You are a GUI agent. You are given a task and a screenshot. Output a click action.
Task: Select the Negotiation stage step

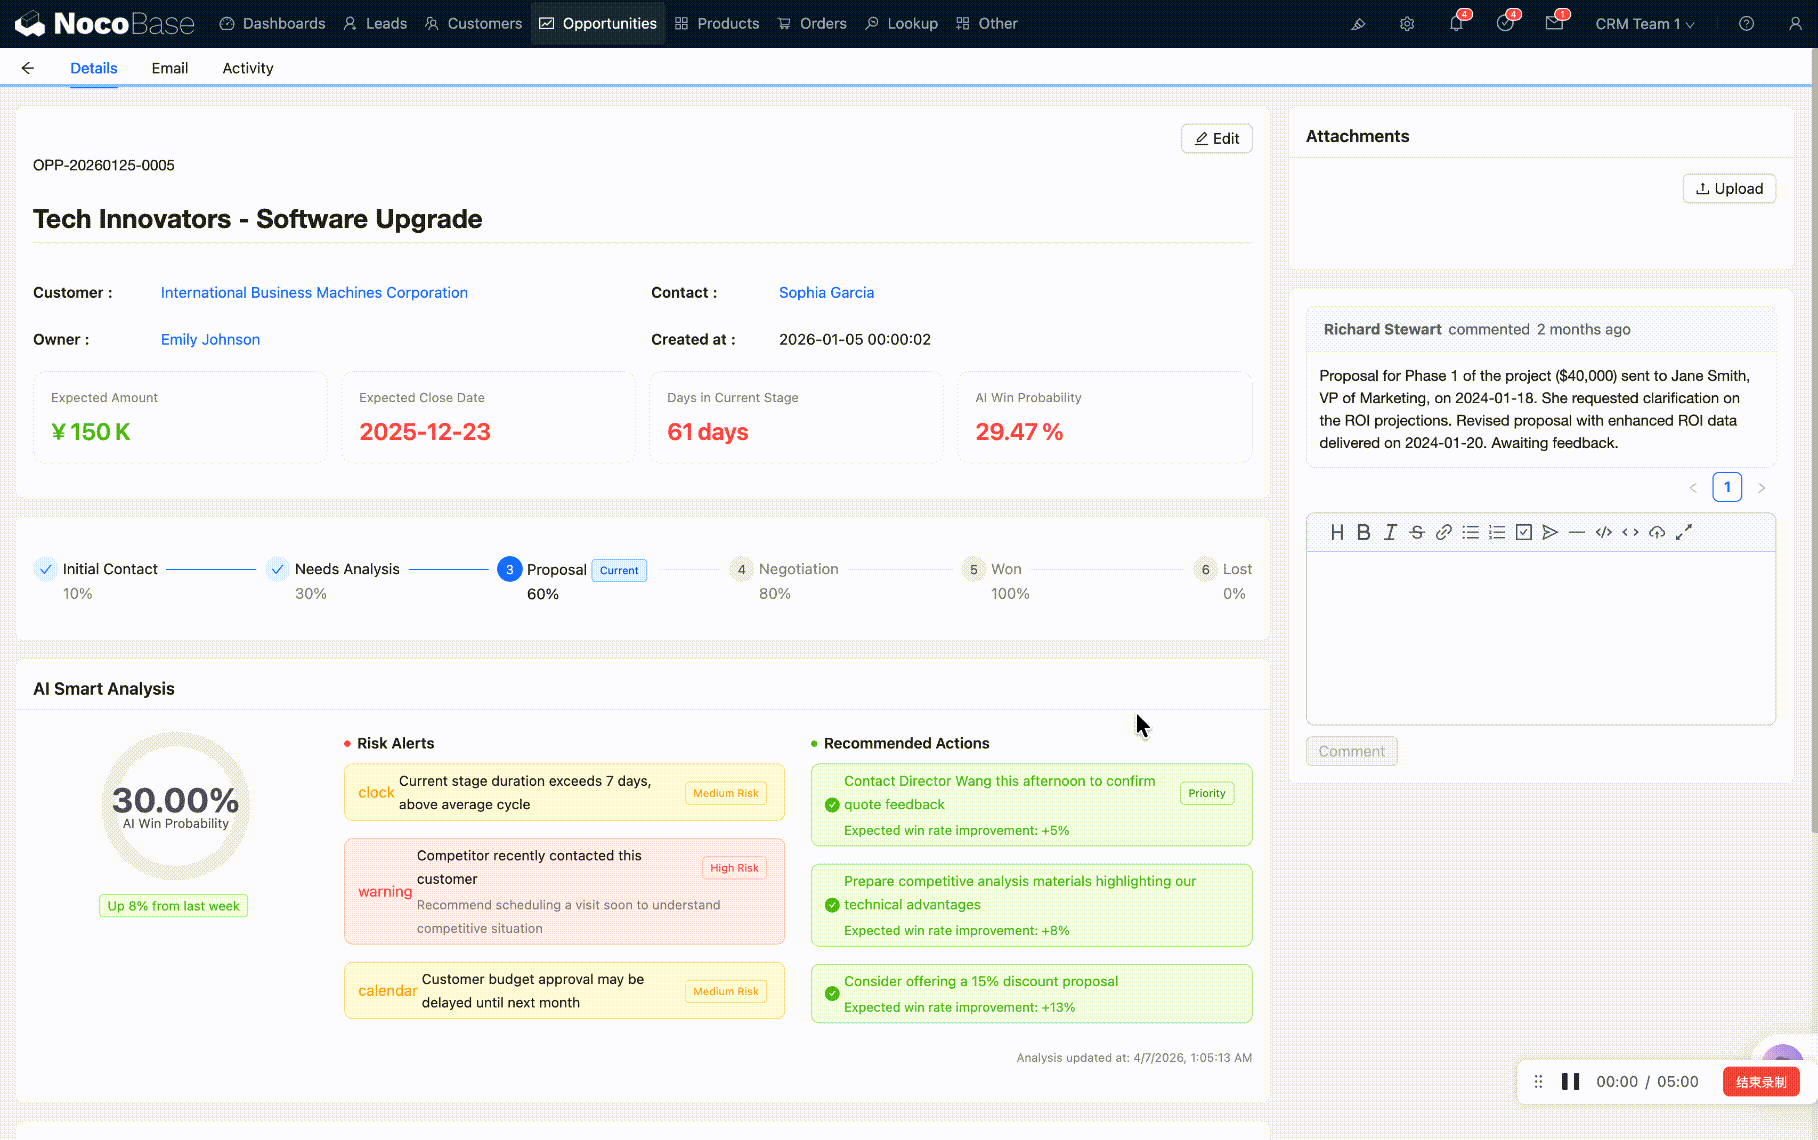pos(797,569)
